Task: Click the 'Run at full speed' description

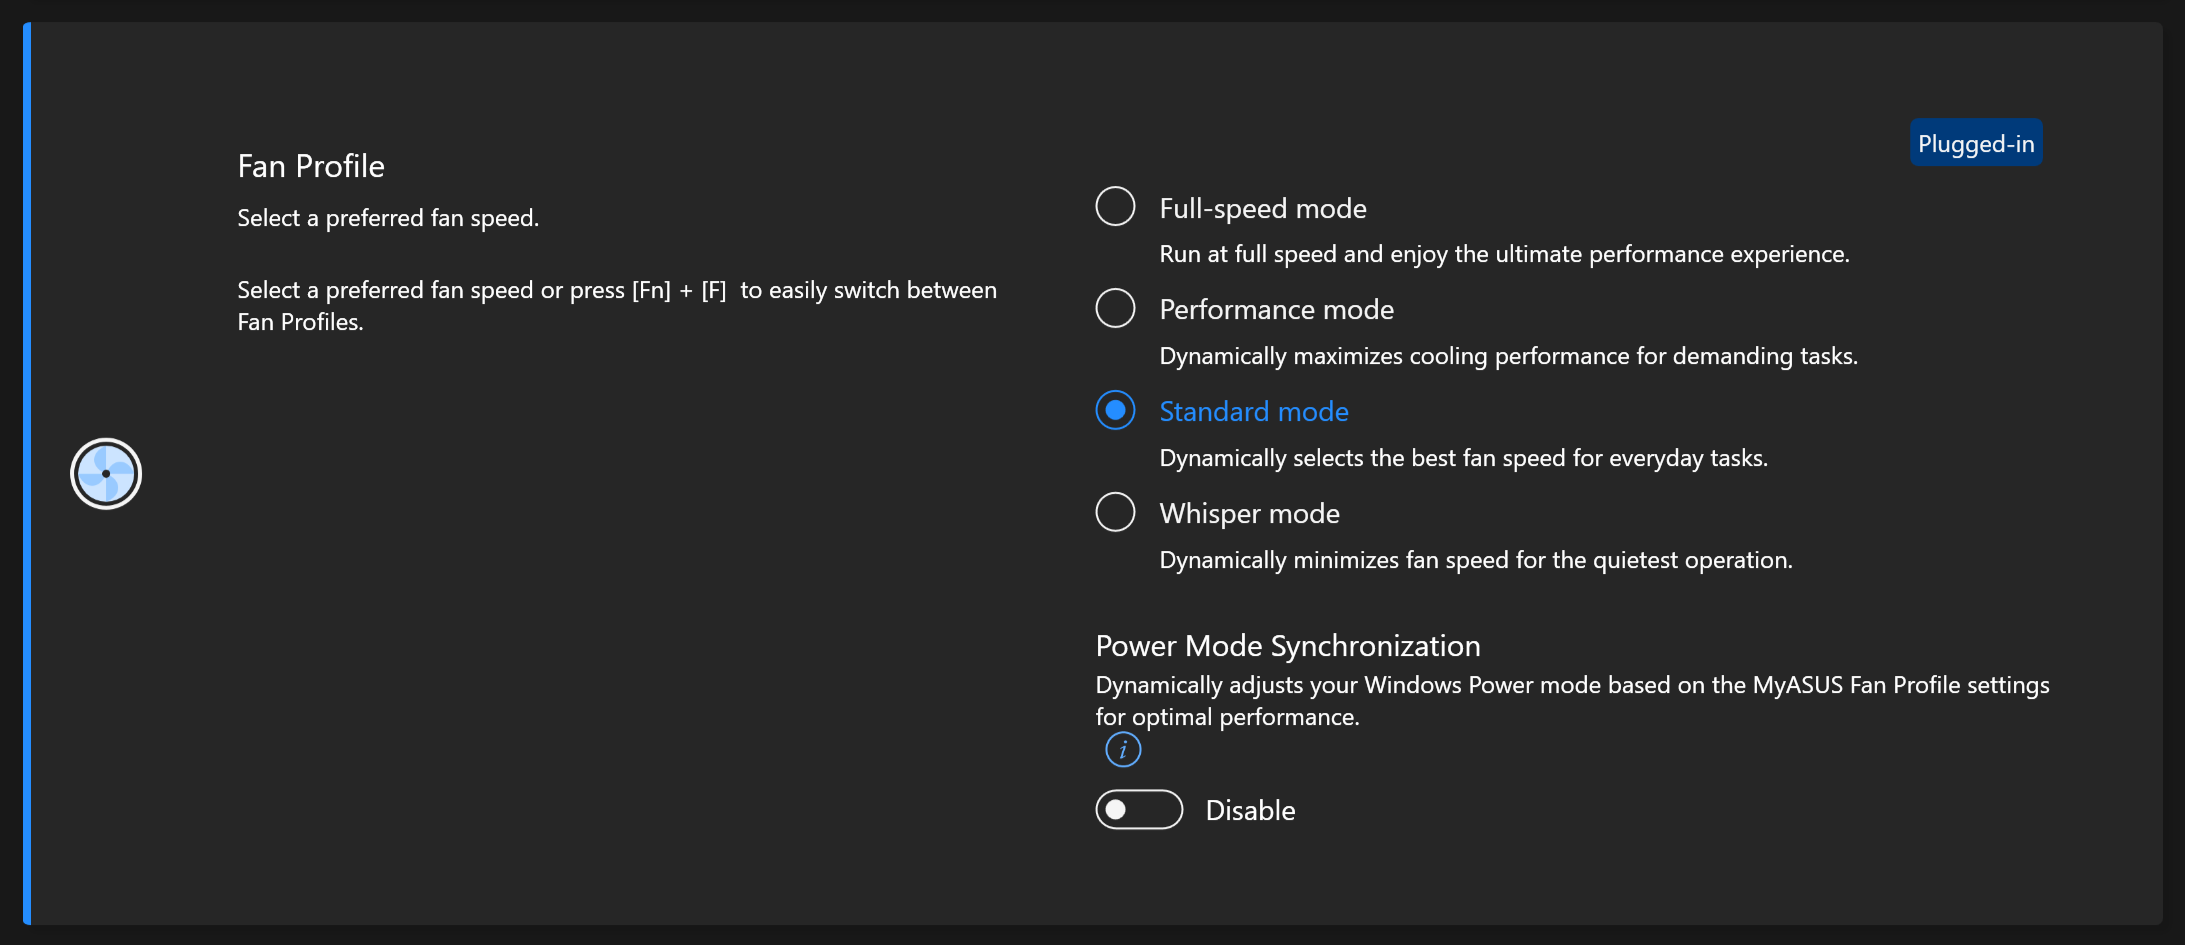Action: (1504, 254)
